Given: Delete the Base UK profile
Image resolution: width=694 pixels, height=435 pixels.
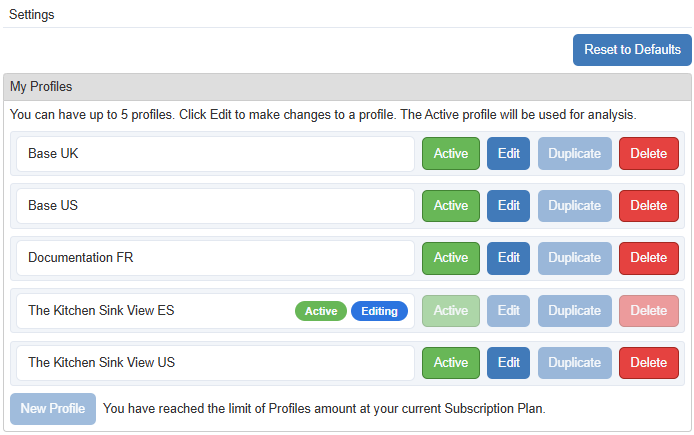Looking at the screenshot, I should point(648,154).
